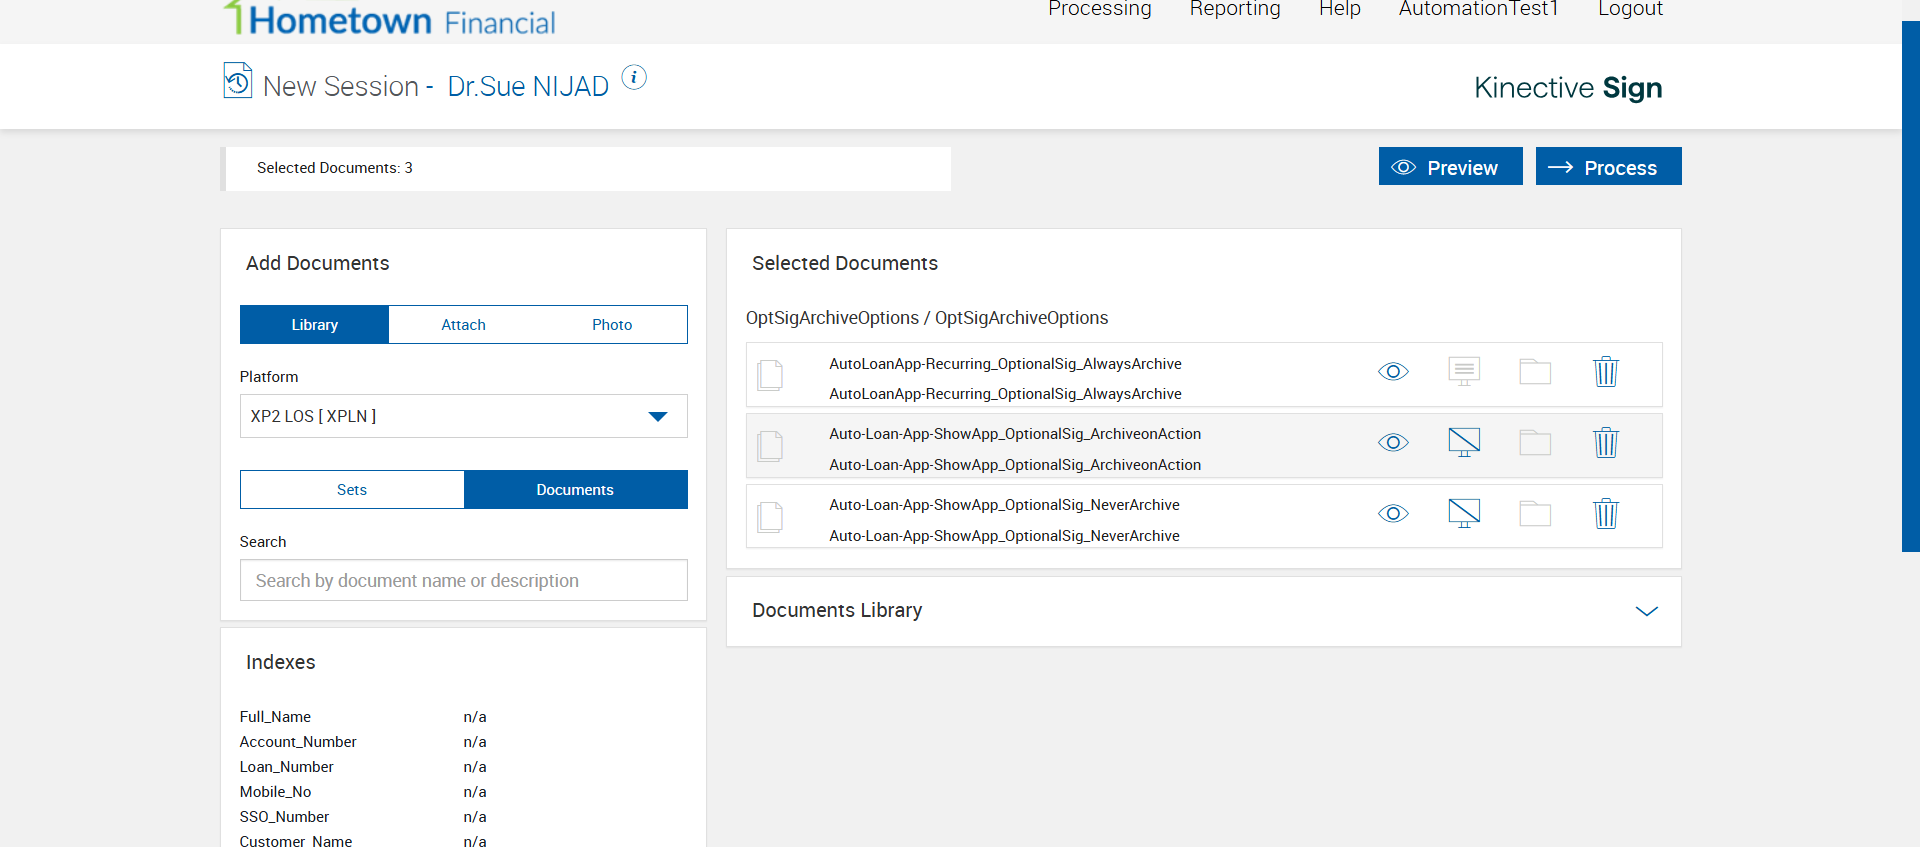
Task: Click document page icon for ArchiveonAction row
Action: coord(770,446)
